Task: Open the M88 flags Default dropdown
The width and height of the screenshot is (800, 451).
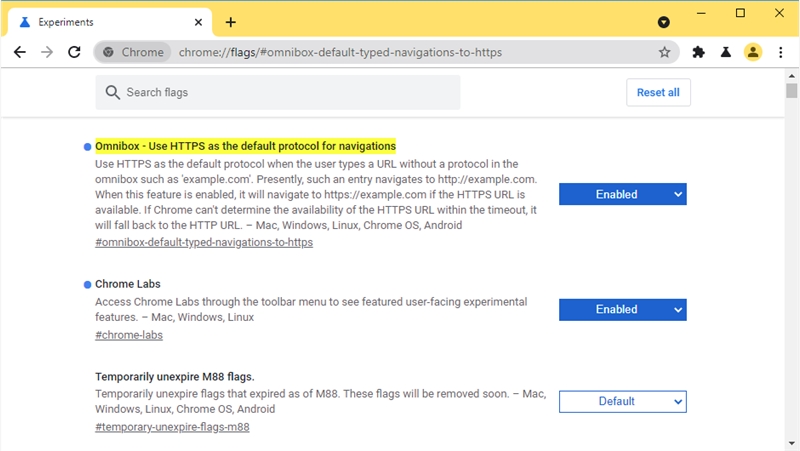Action: pyautogui.click(x=622, y=401)
